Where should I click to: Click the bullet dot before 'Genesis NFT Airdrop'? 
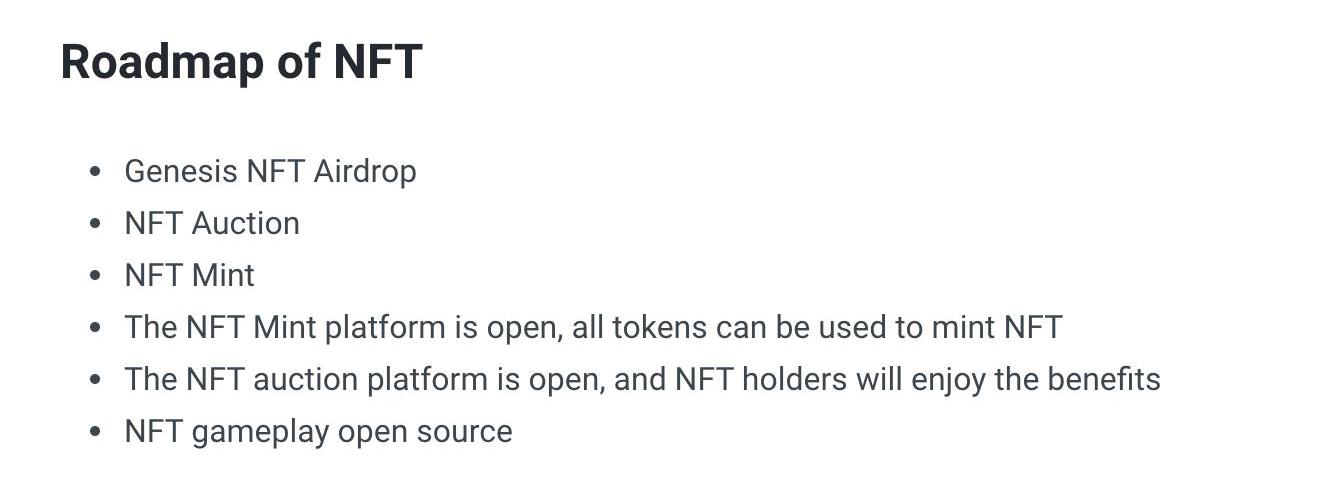click(95, 172)
